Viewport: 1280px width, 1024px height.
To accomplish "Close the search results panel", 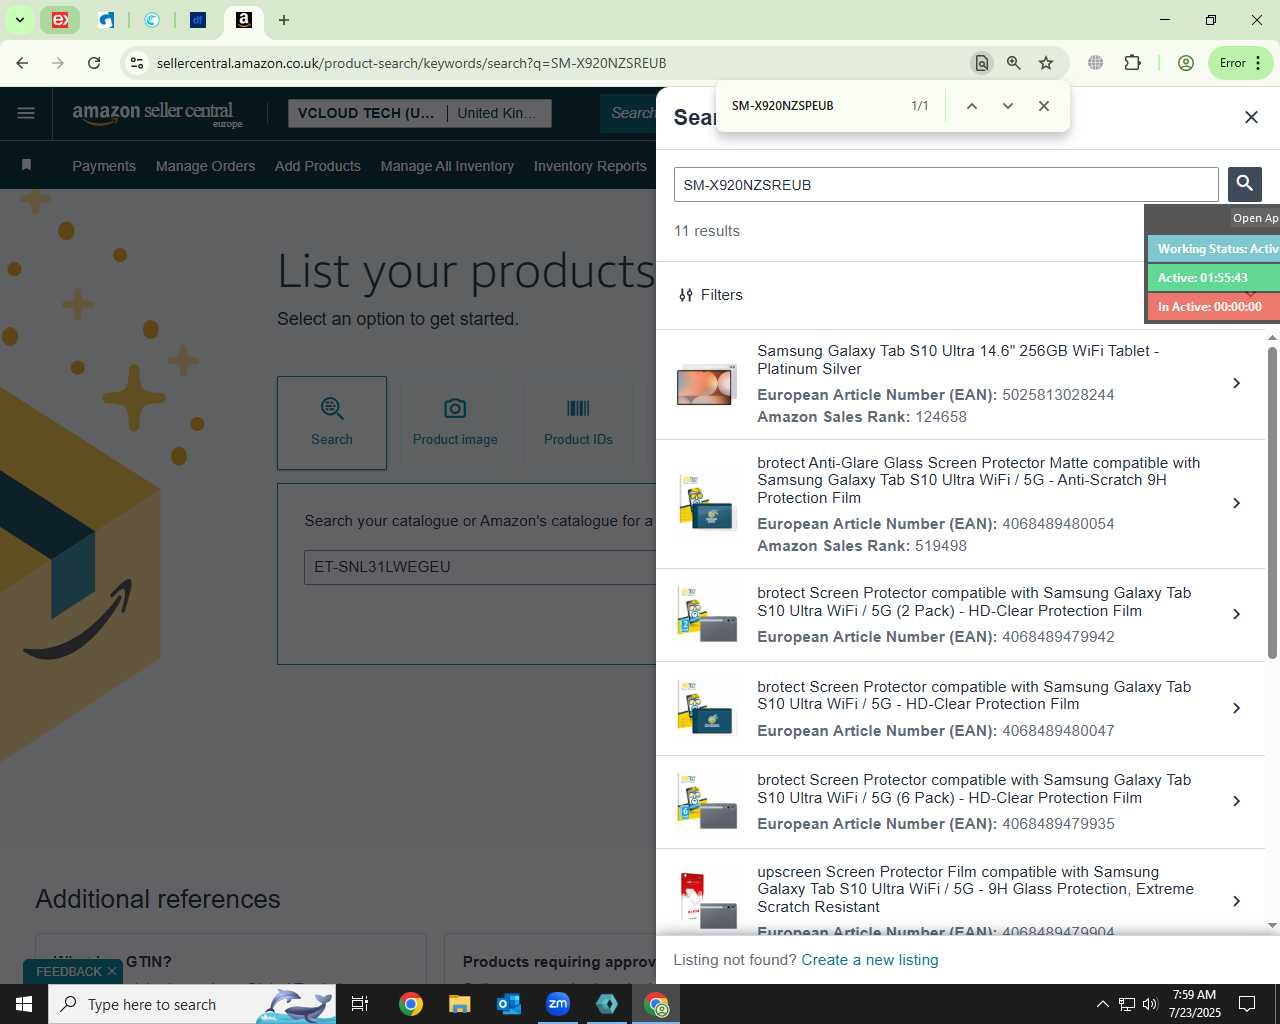I will tap(1251, 117).
